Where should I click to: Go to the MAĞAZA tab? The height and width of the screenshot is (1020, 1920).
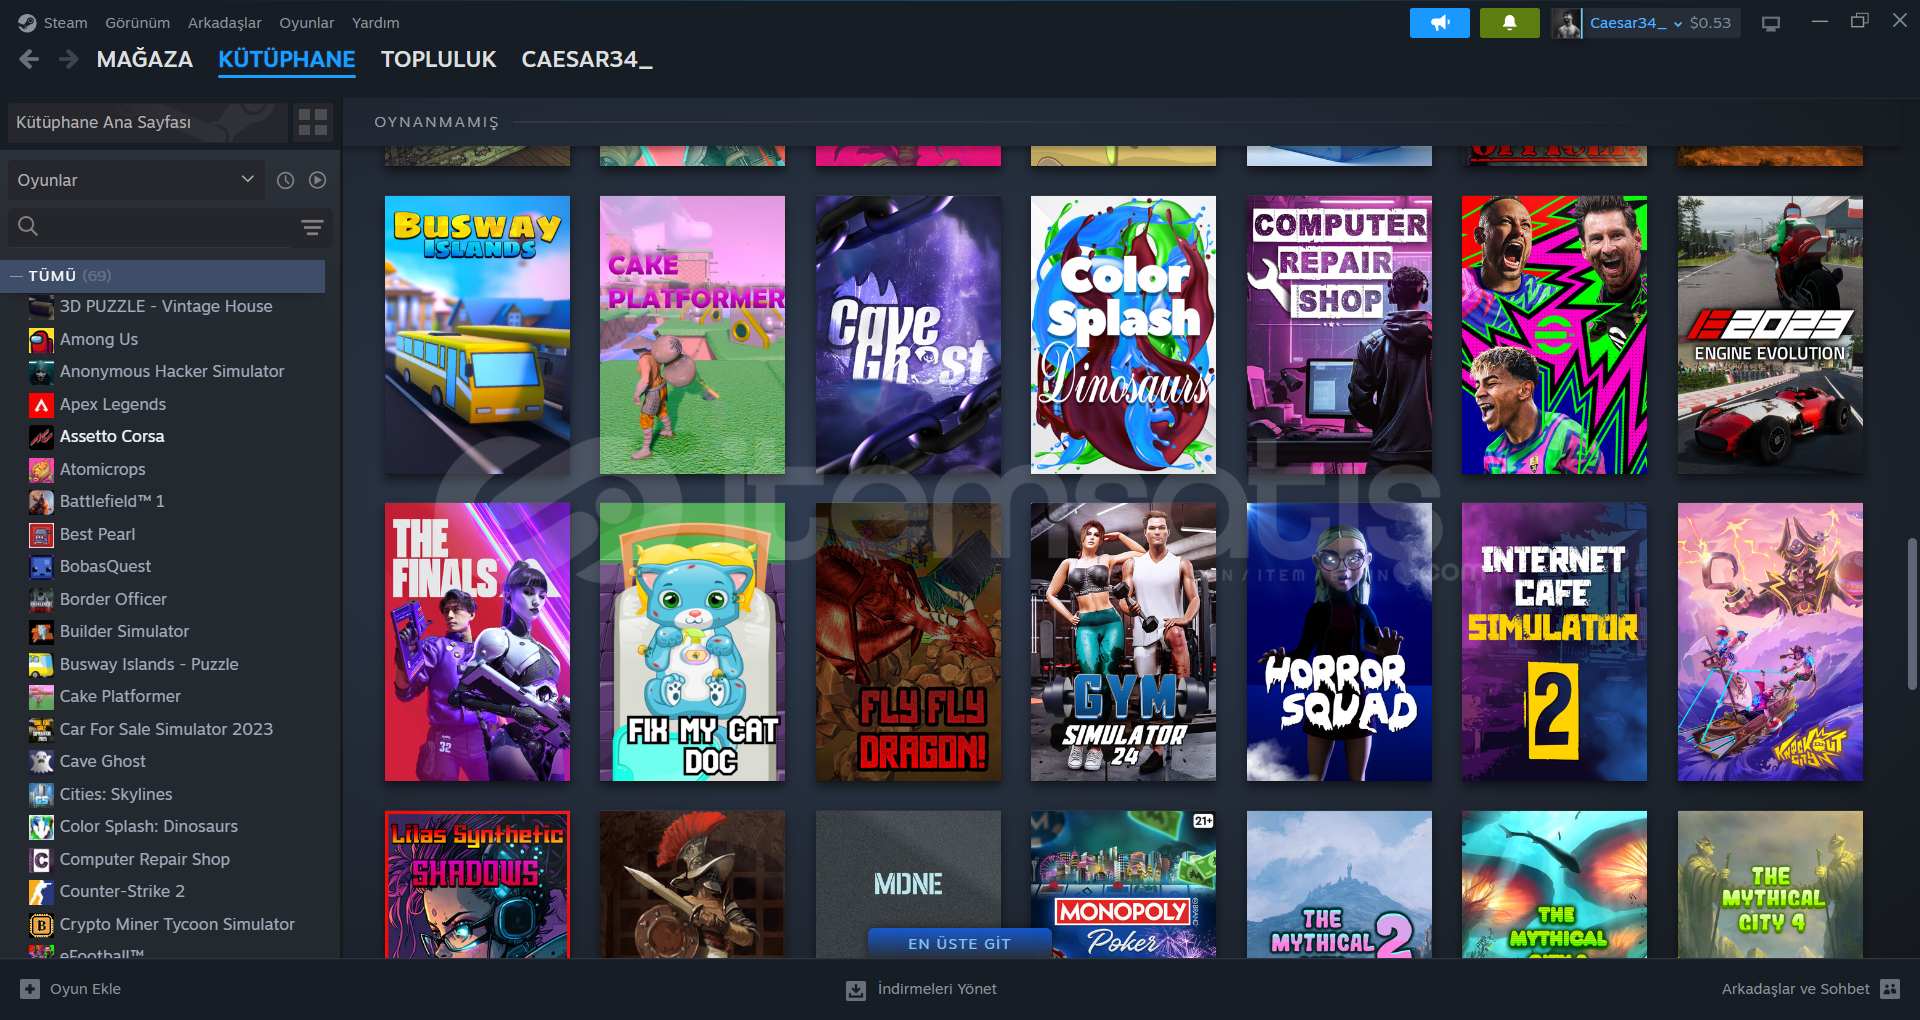coord(145,60)
